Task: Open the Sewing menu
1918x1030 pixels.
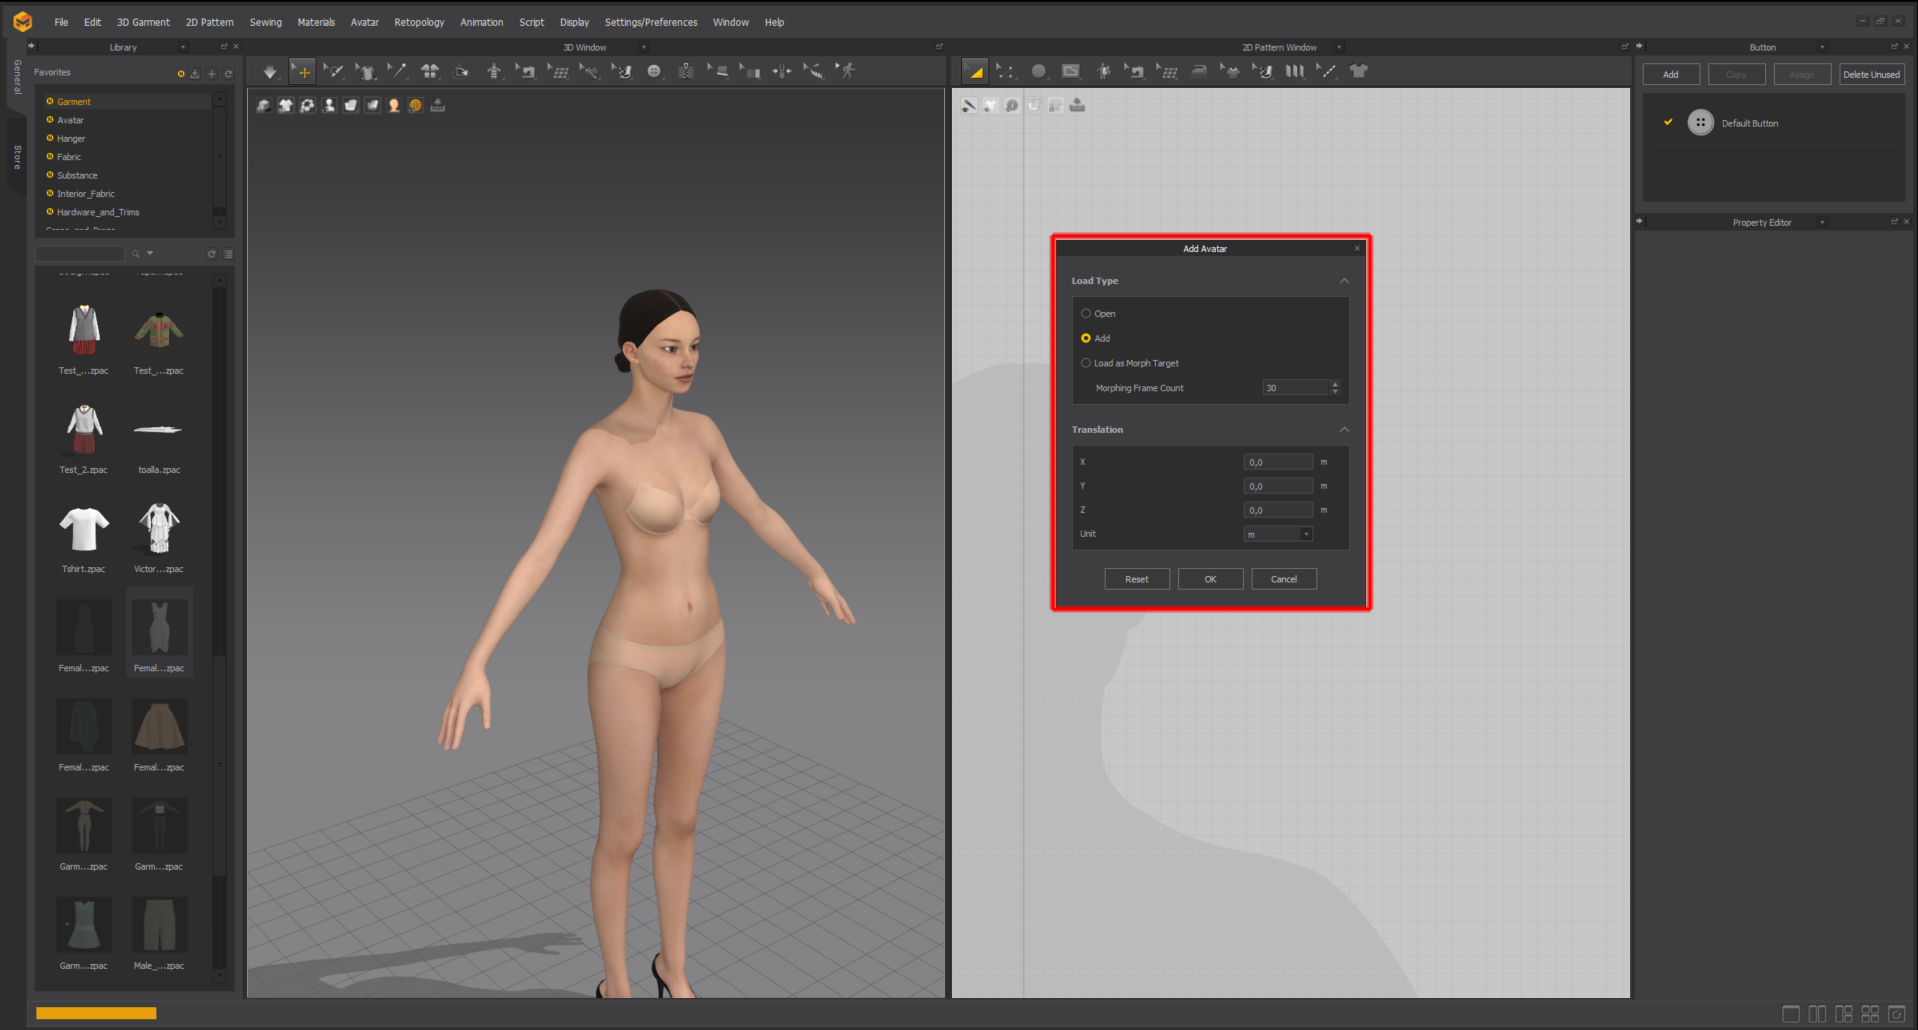Action: 265,22
